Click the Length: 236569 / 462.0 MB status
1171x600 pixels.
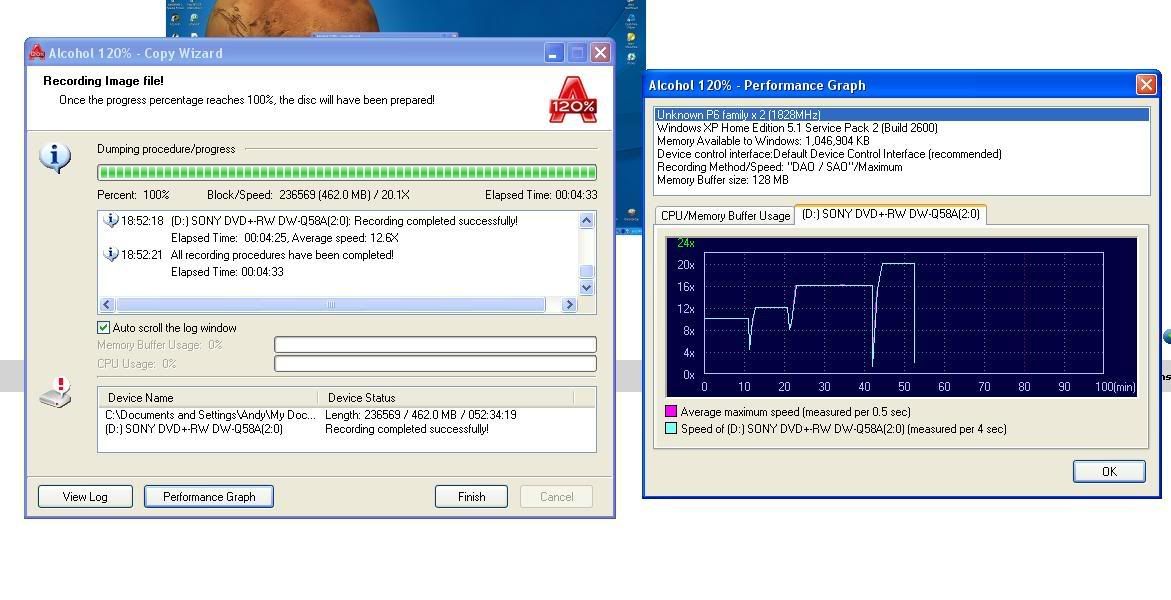click(420, 415)
